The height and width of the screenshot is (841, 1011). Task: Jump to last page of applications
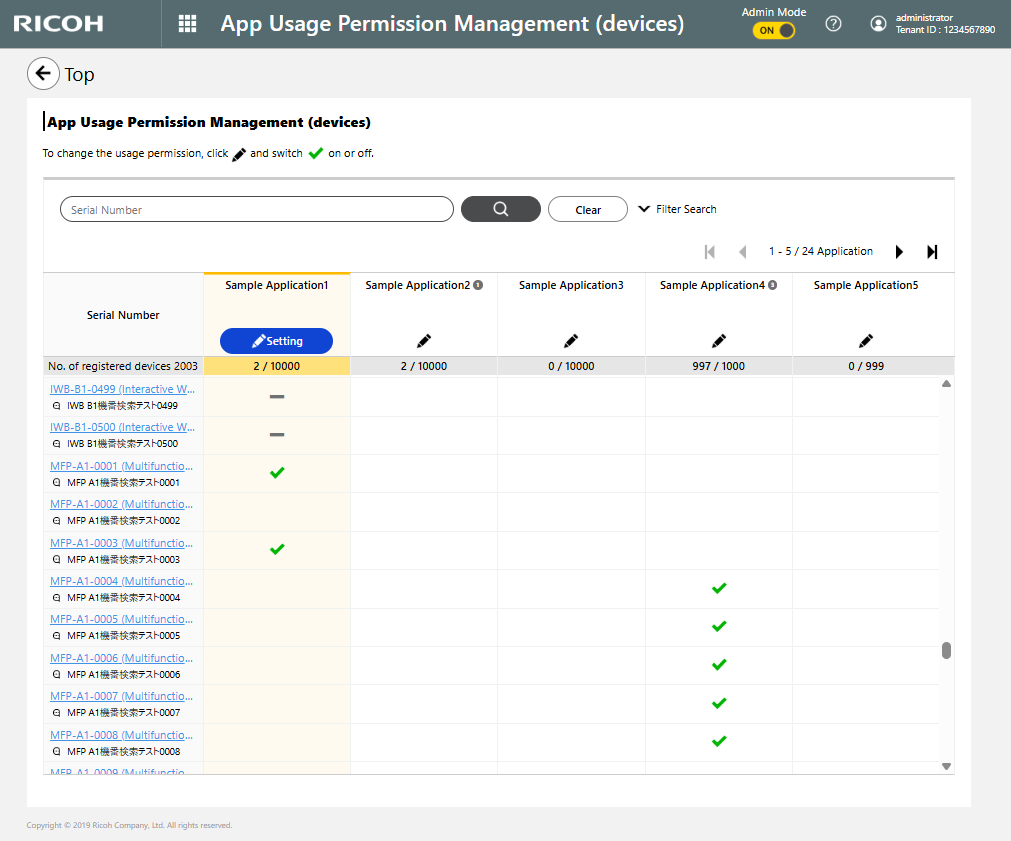[932, 252]
